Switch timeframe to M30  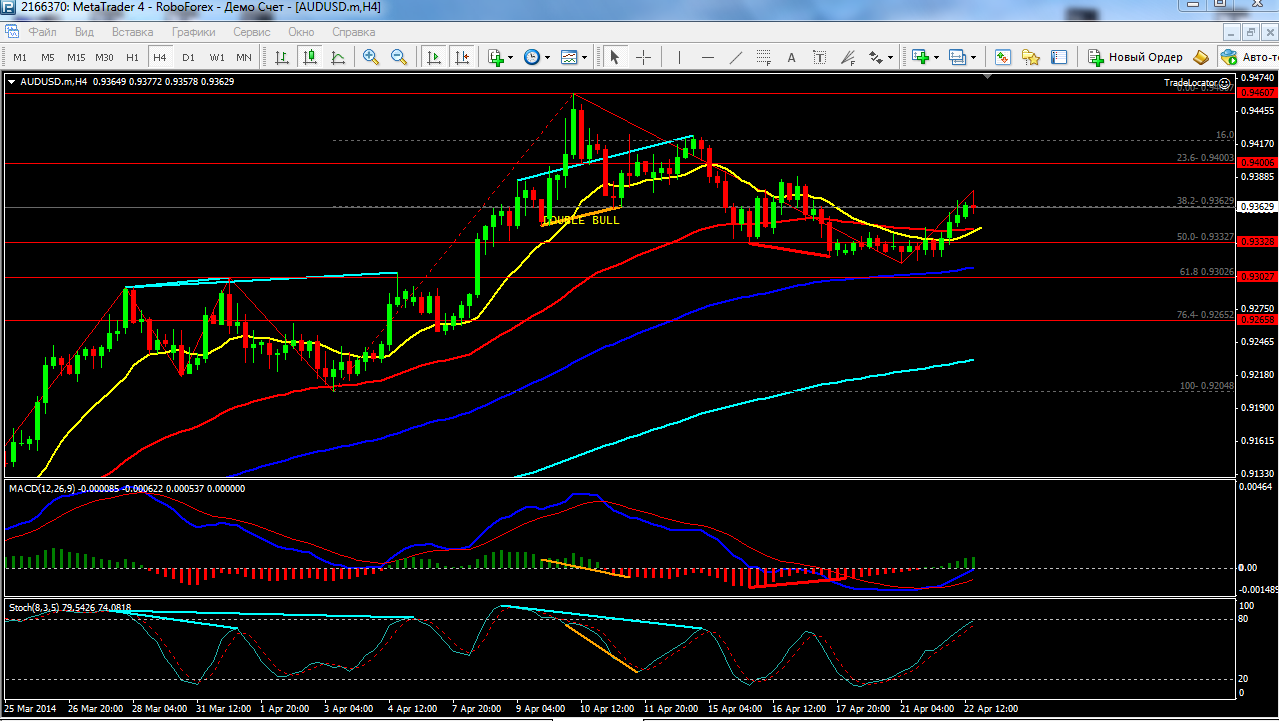(x=104, y=57)
